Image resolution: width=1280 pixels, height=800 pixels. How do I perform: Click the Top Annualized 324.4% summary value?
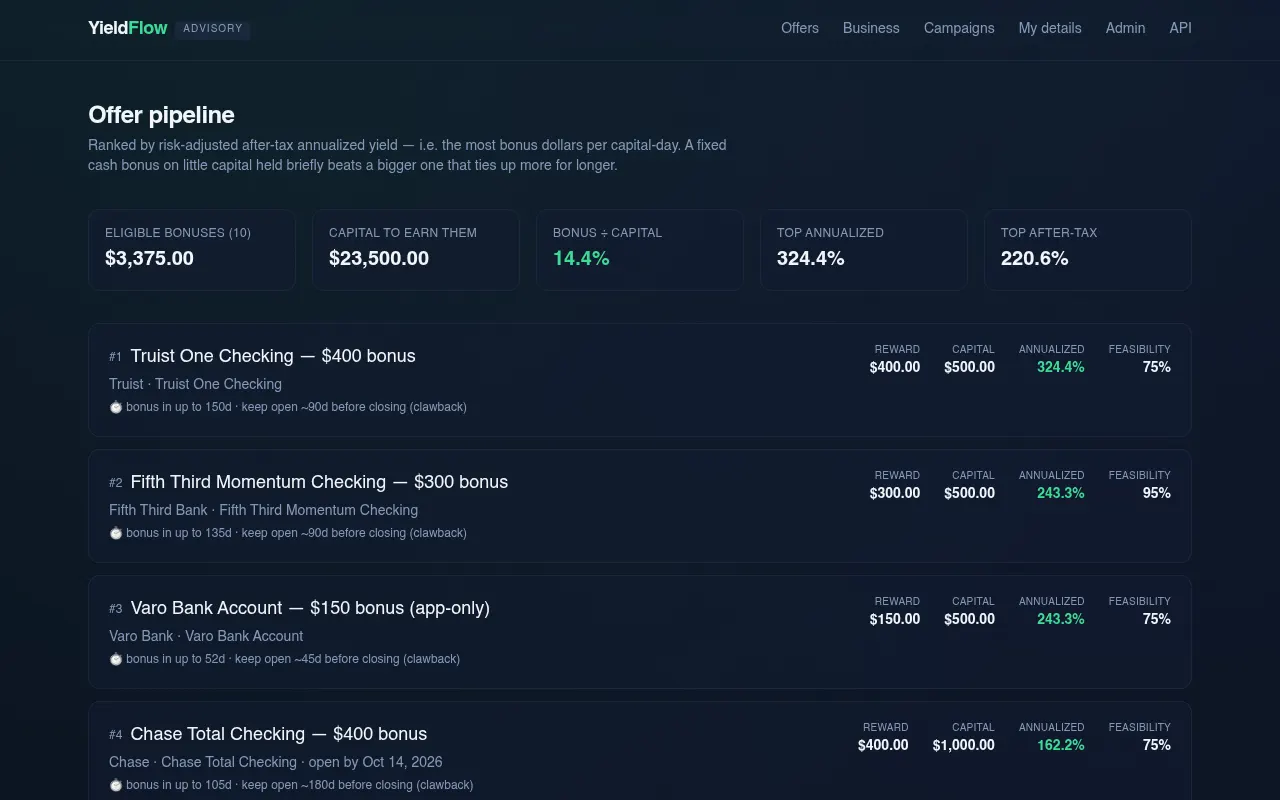click(811, 258)
